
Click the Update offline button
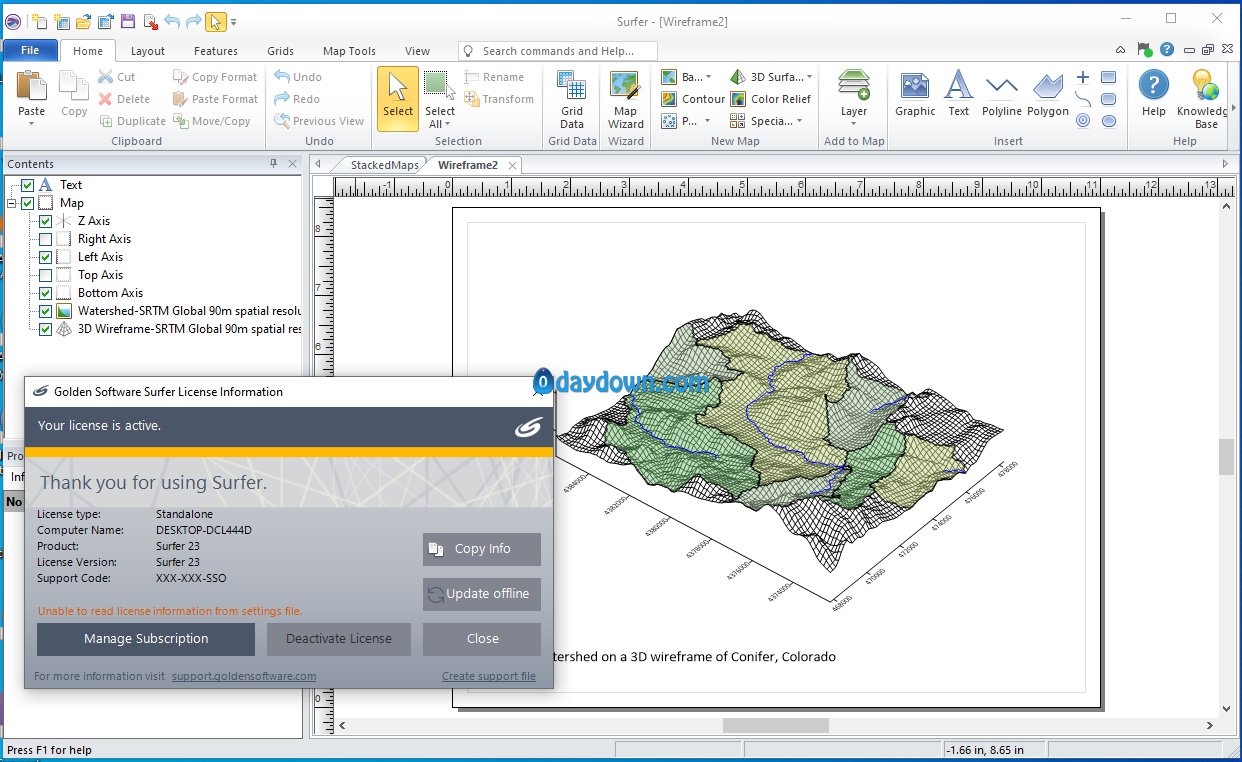482,594
